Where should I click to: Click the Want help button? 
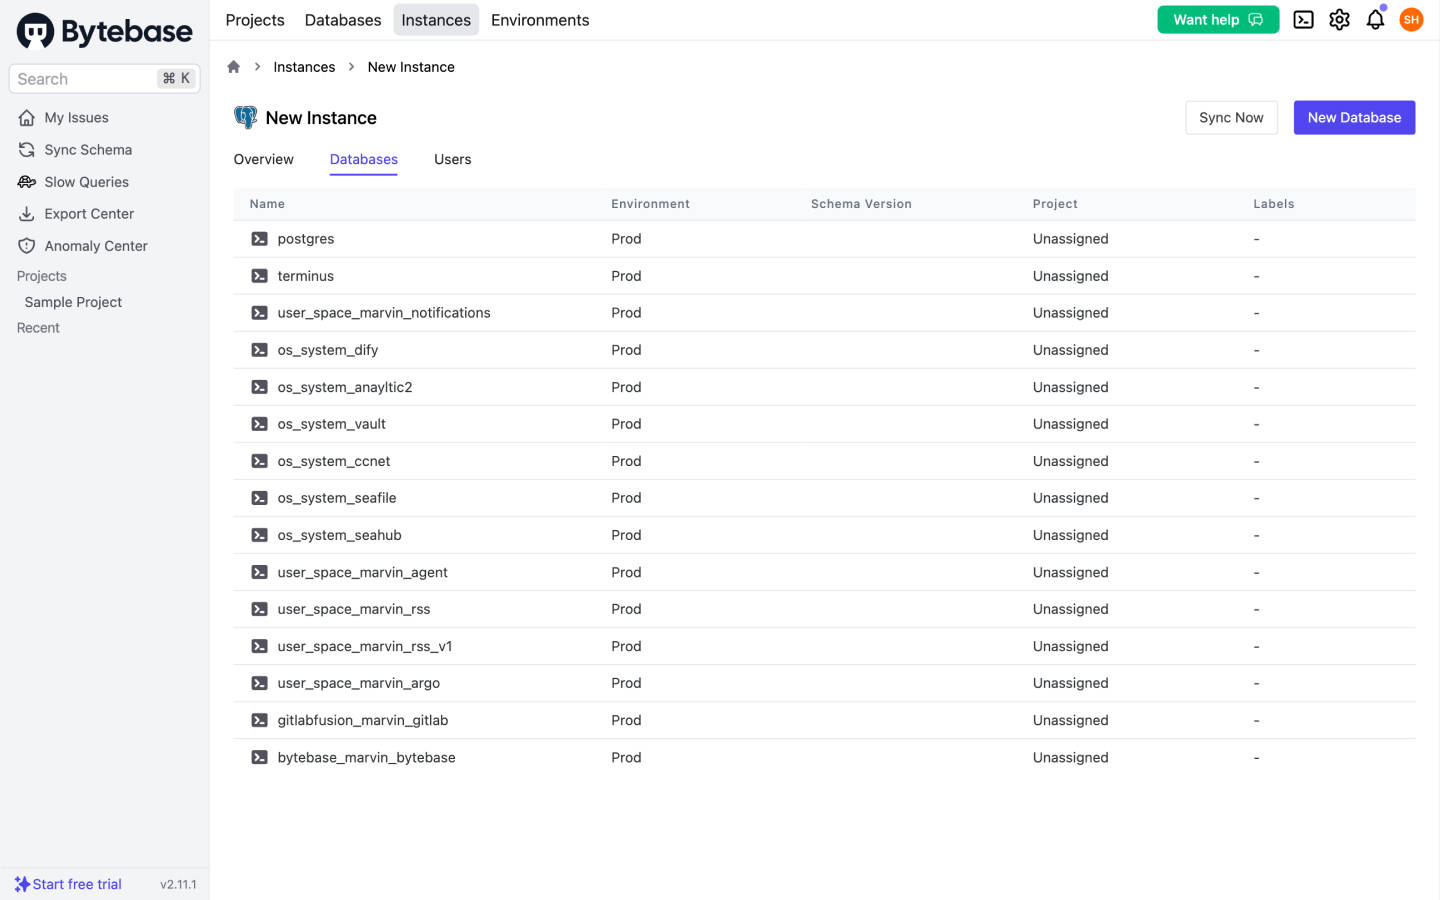click(1217, 20)
